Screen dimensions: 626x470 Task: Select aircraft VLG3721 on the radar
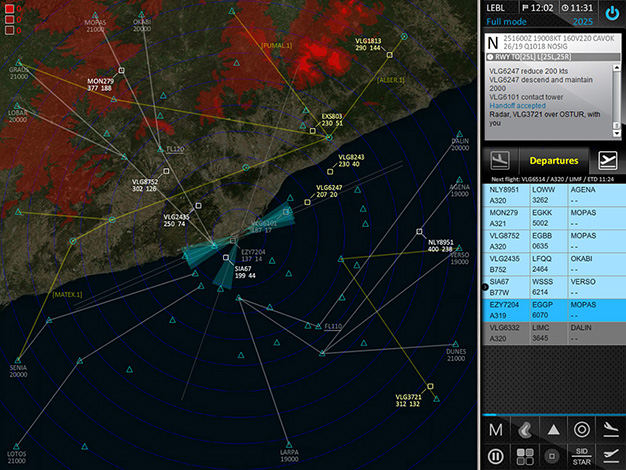coord(430,385)
